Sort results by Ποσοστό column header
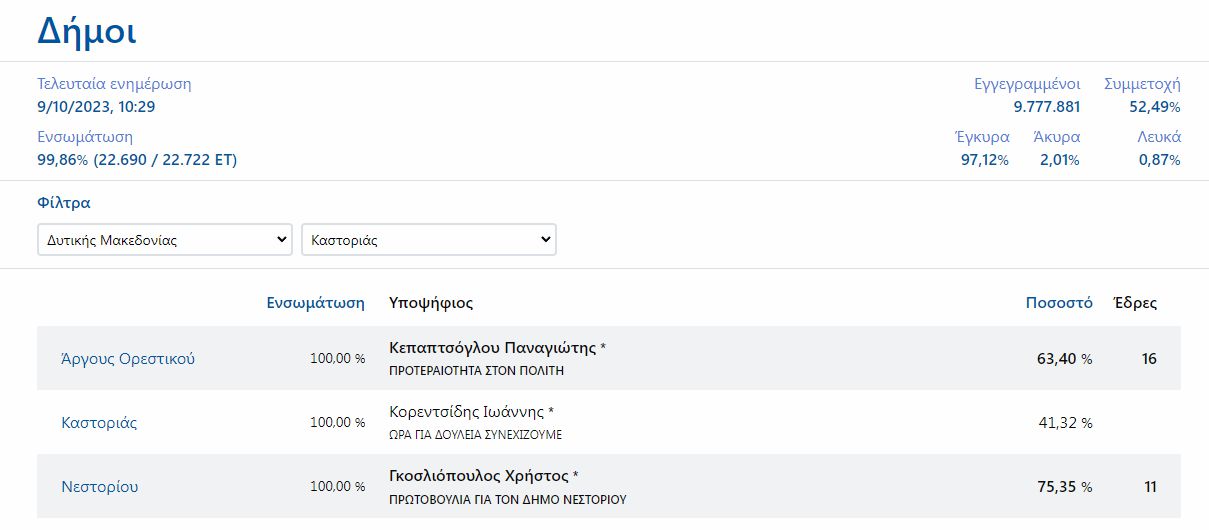1209x530 pixels. (1058, 303)
